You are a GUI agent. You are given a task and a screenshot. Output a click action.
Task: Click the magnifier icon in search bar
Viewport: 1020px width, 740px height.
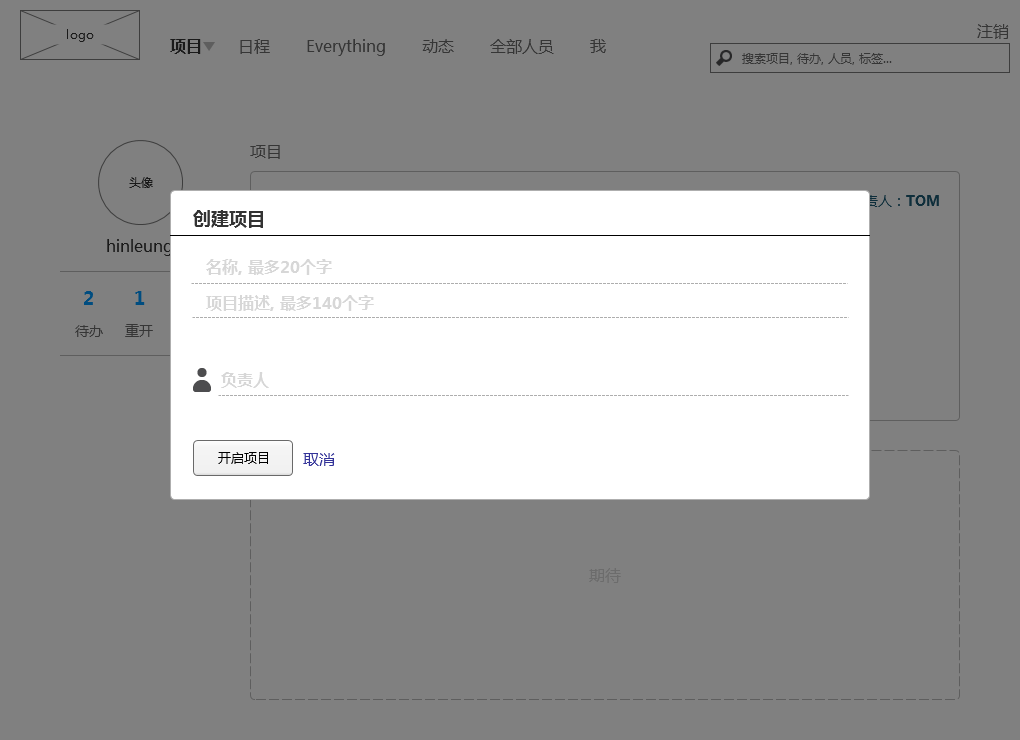click(725, 58)
